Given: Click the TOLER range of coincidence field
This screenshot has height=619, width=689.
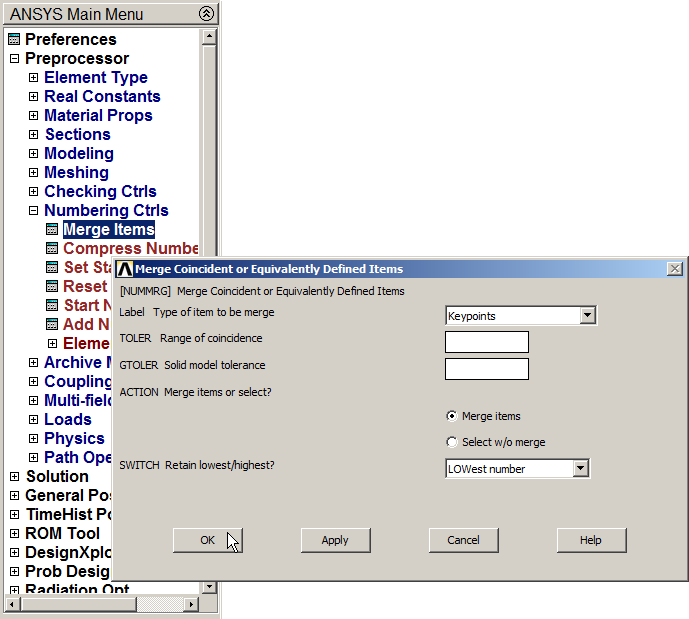Looking at the screenshot, I should point(486,342).
